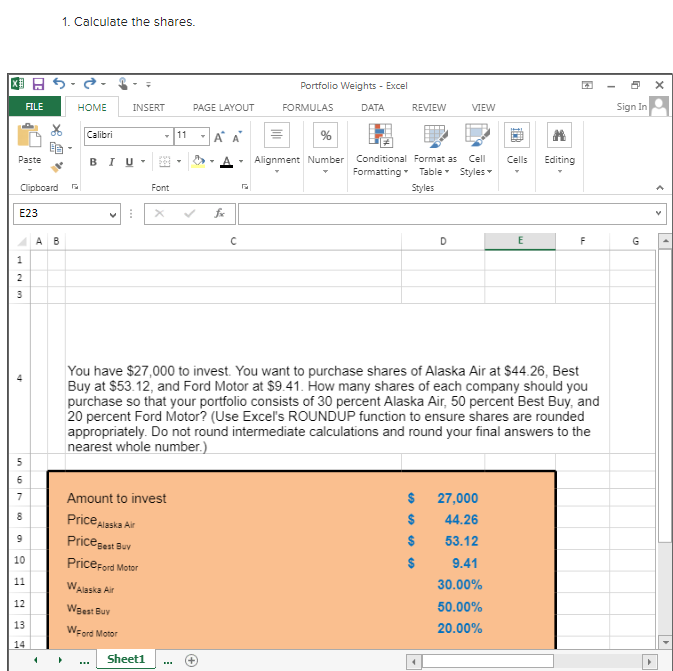Screen dimensions: 673x671
Task: Select row 7 header
Action: tap(19, 497)
